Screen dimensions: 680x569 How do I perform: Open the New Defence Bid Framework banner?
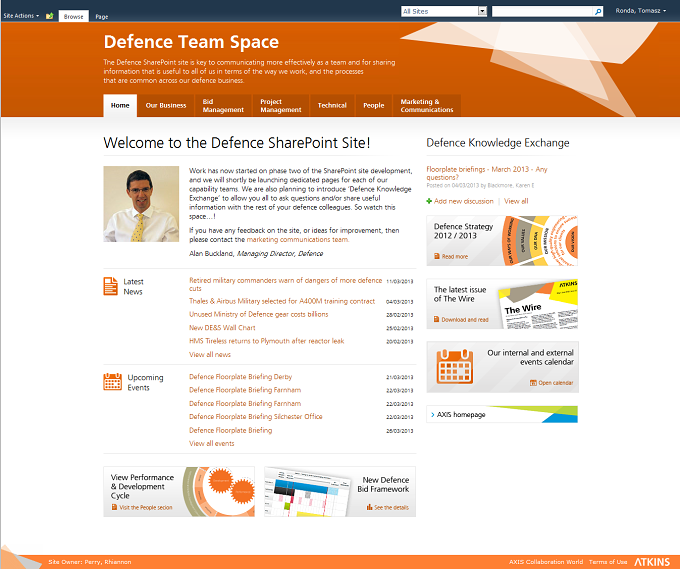click(340, 492)
